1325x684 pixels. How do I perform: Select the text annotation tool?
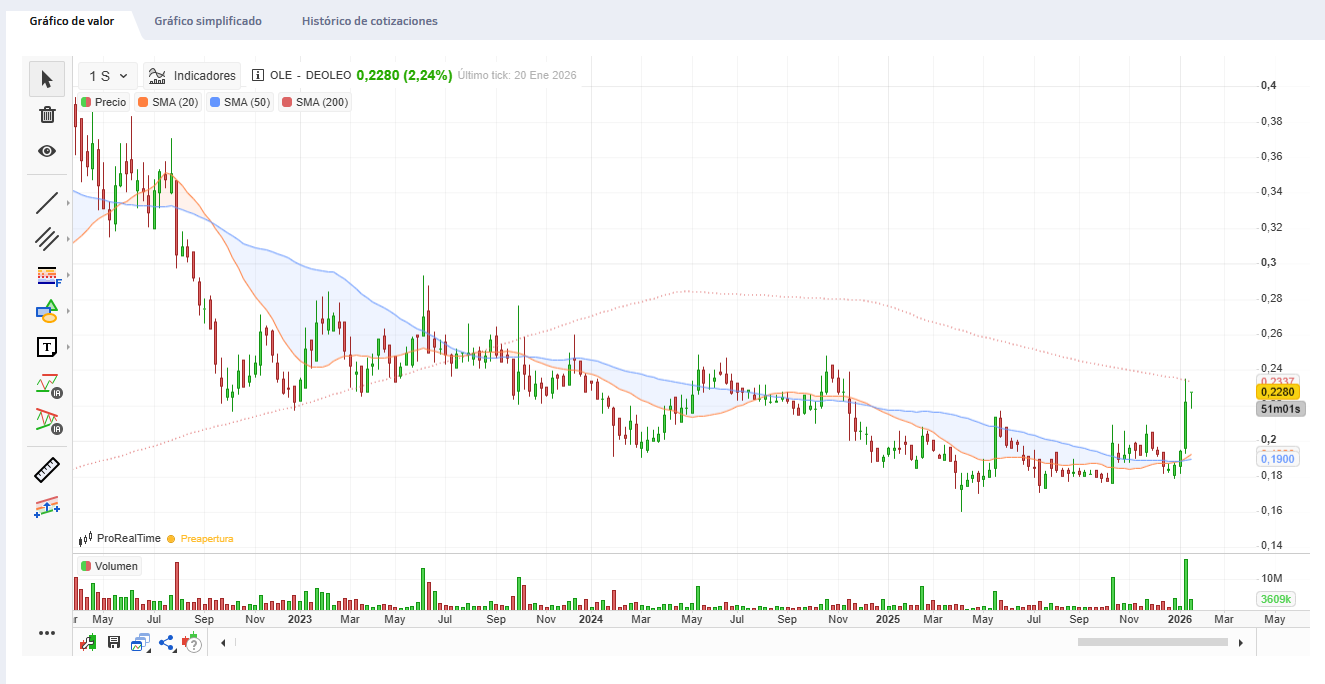(47, 347)
